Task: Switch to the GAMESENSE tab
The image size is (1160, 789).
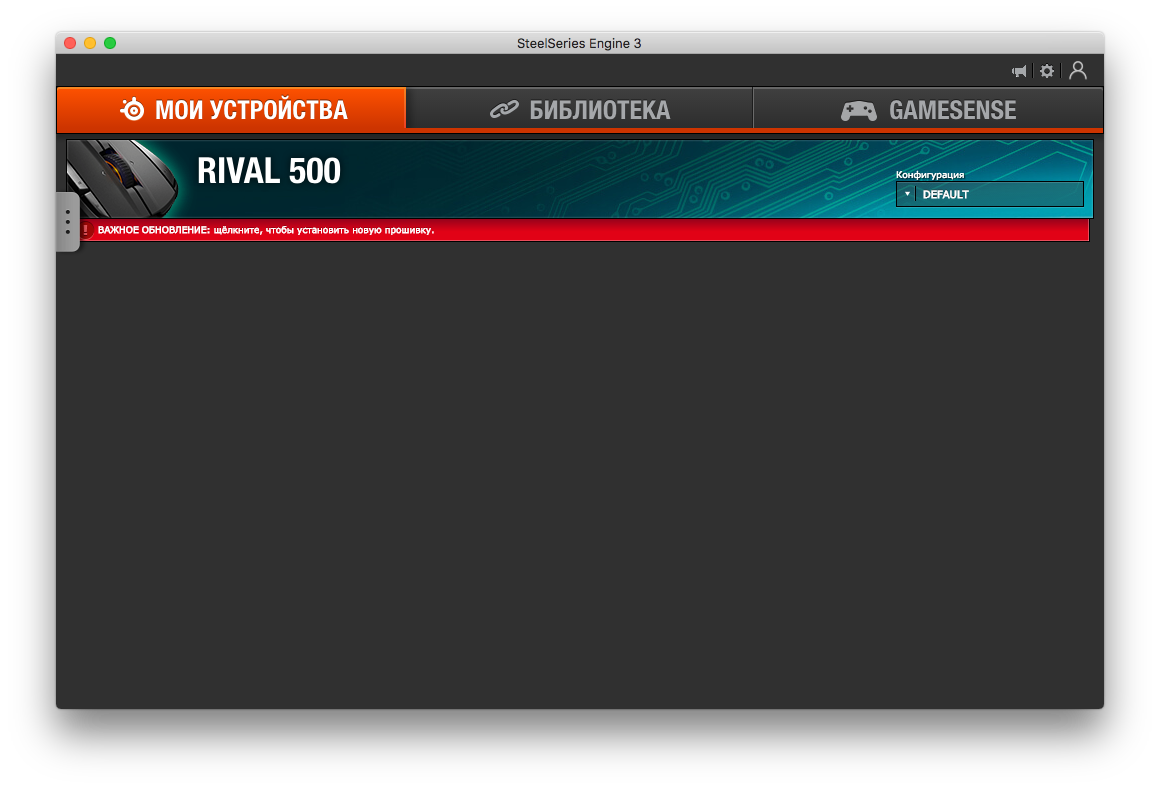Action: (x=928, y=109)
